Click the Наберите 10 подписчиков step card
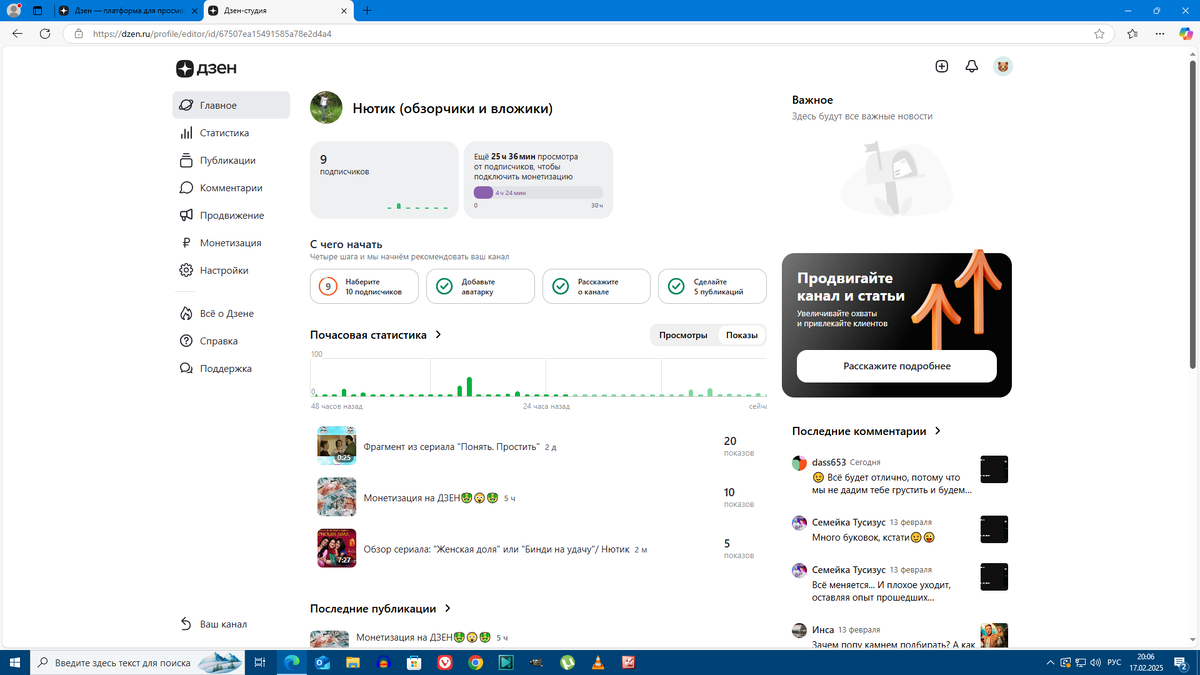The height and width of the screenshot is (675, 1200). (x=364, y=287)
